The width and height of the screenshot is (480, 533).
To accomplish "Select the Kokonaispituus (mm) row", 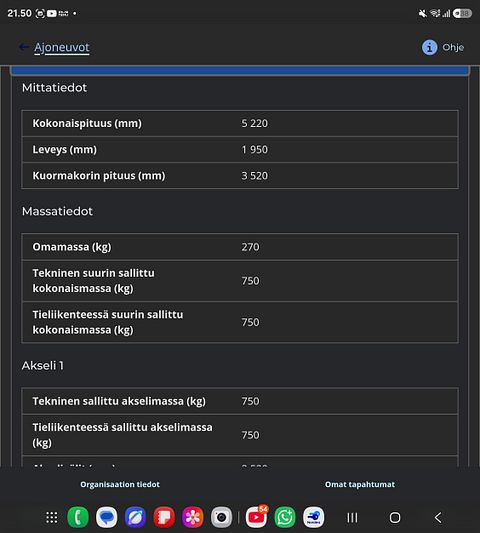I will click(x=240, y=123).
